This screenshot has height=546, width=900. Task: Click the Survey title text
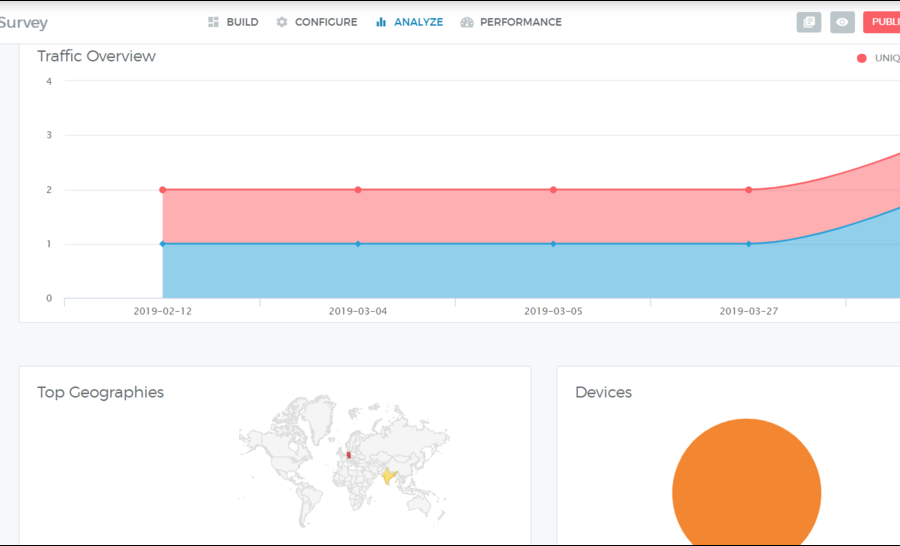click(x=23, y=22)
